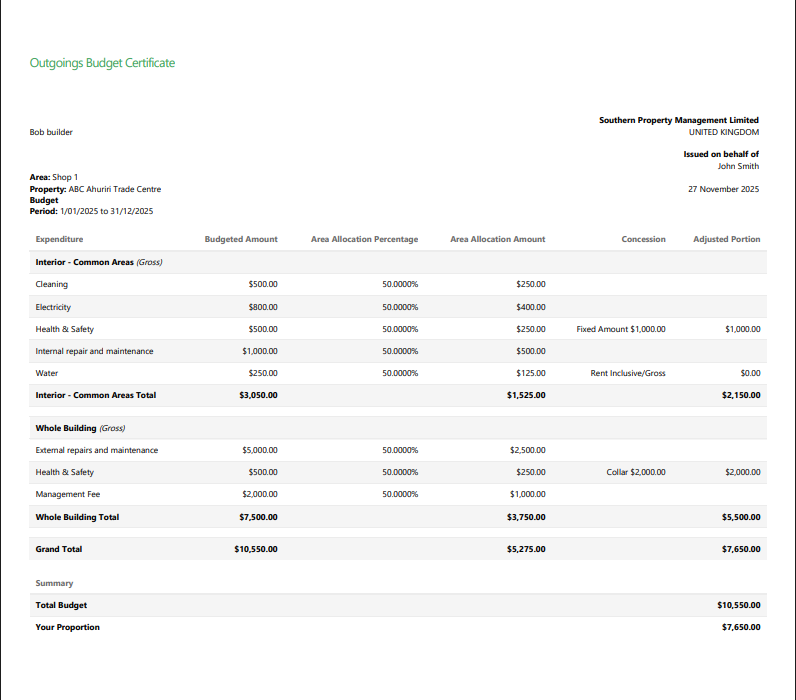Viewport: 796px width, 700px height.
Task: Click the Expenditure column header
Action: [x=59, y=239]
